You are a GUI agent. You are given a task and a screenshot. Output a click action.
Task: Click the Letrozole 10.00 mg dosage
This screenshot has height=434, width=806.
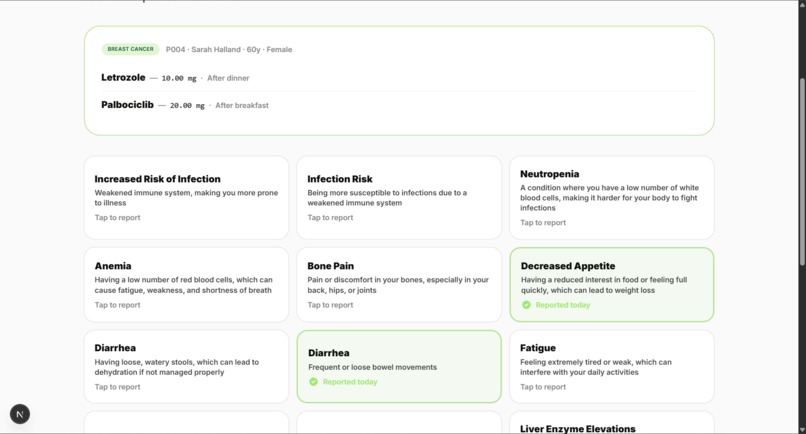[x=179, y=78]
